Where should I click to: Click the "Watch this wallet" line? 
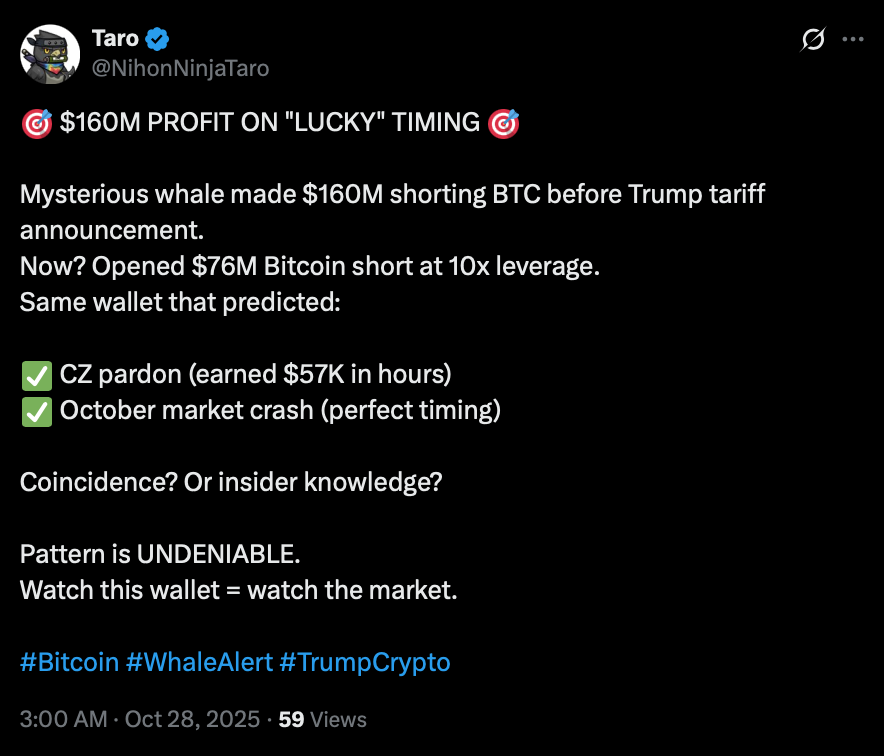pos(238,590)
